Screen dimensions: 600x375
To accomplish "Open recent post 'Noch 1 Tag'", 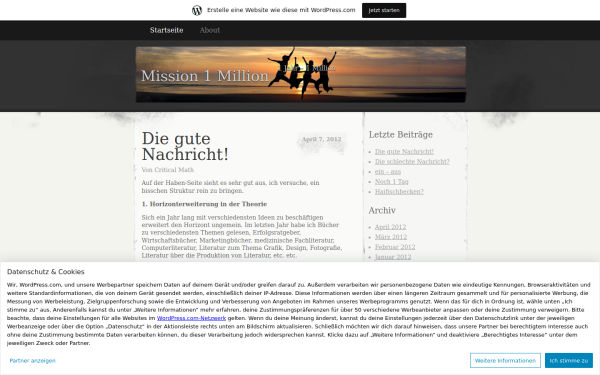I will pos(391,181).
